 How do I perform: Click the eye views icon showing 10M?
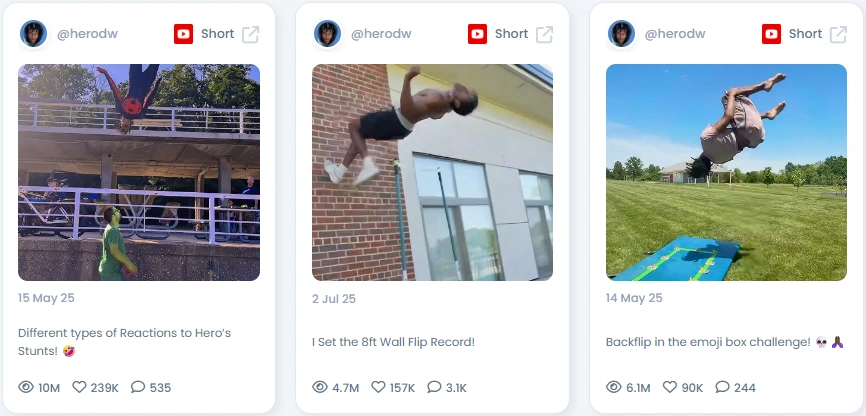[26, 387]
